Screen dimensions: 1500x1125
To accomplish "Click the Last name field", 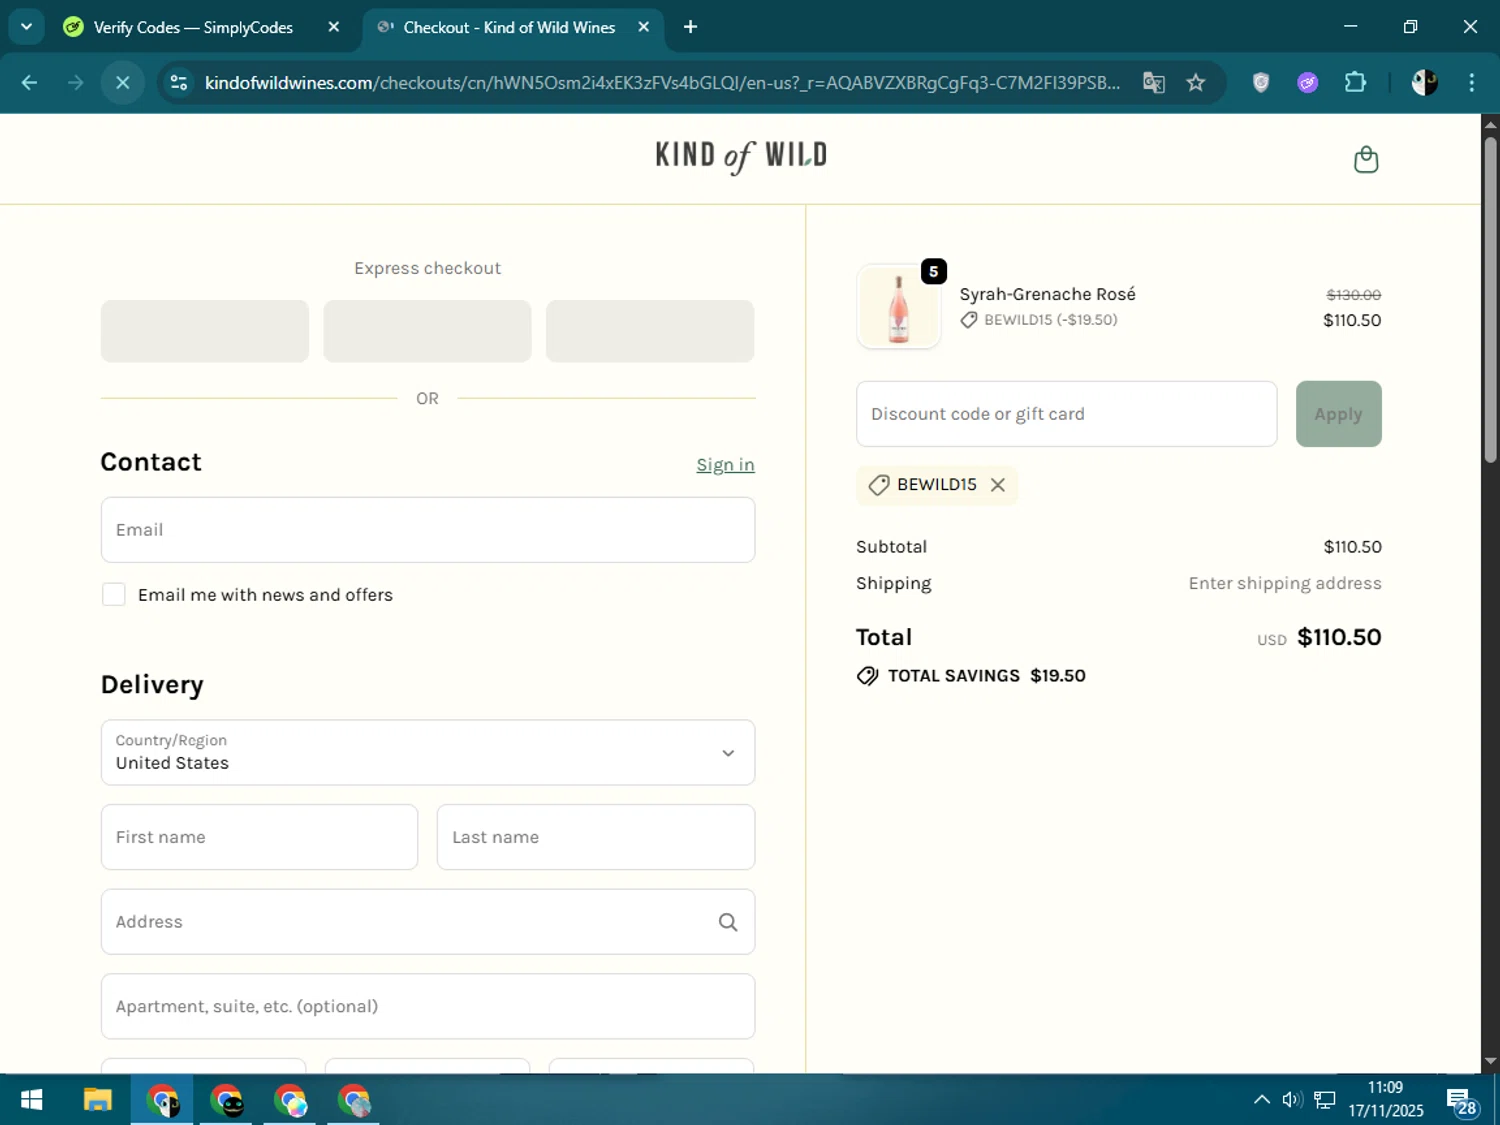I will (596, 837).
